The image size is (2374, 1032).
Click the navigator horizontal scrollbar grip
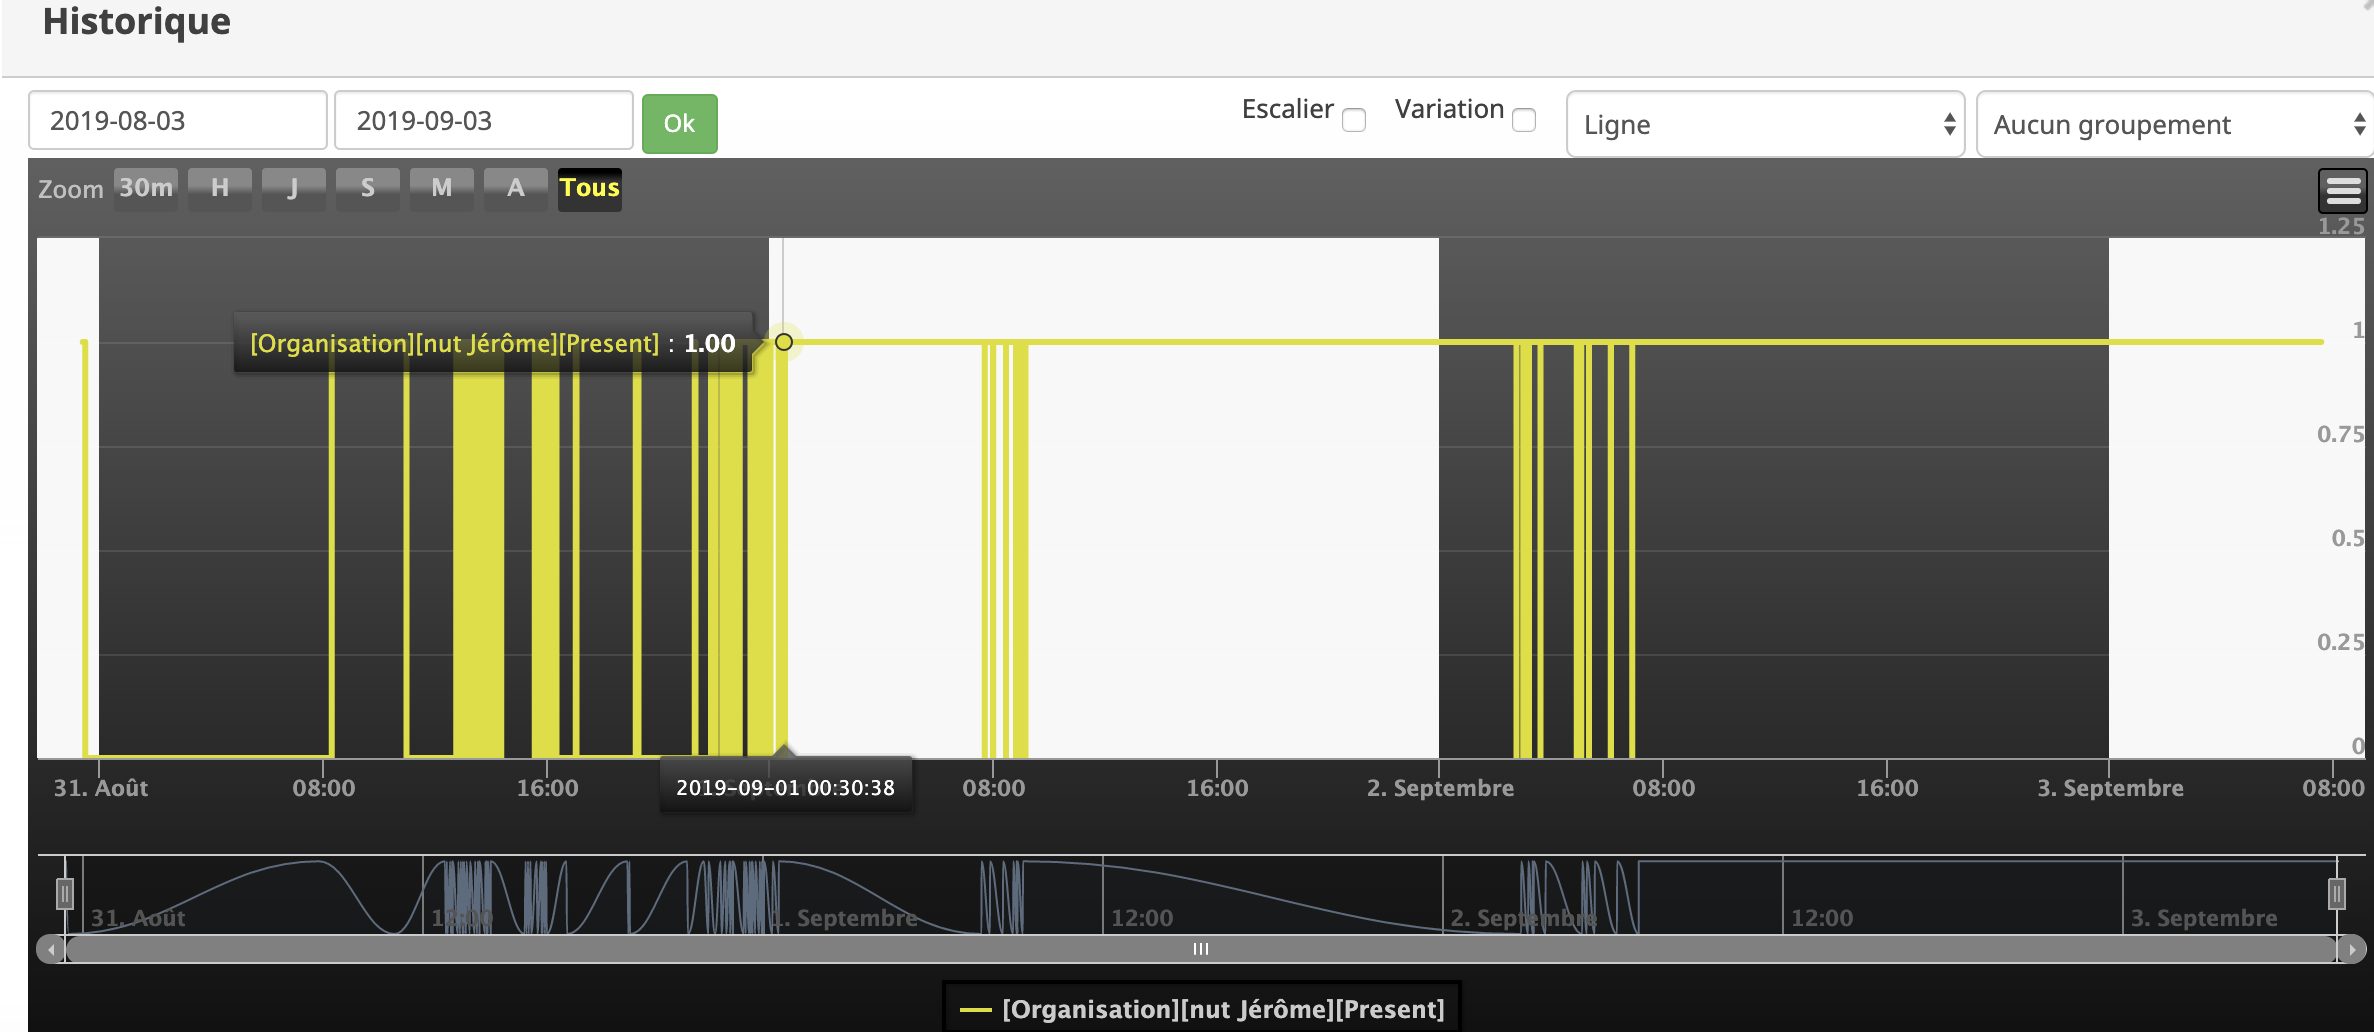(1201, 949)
